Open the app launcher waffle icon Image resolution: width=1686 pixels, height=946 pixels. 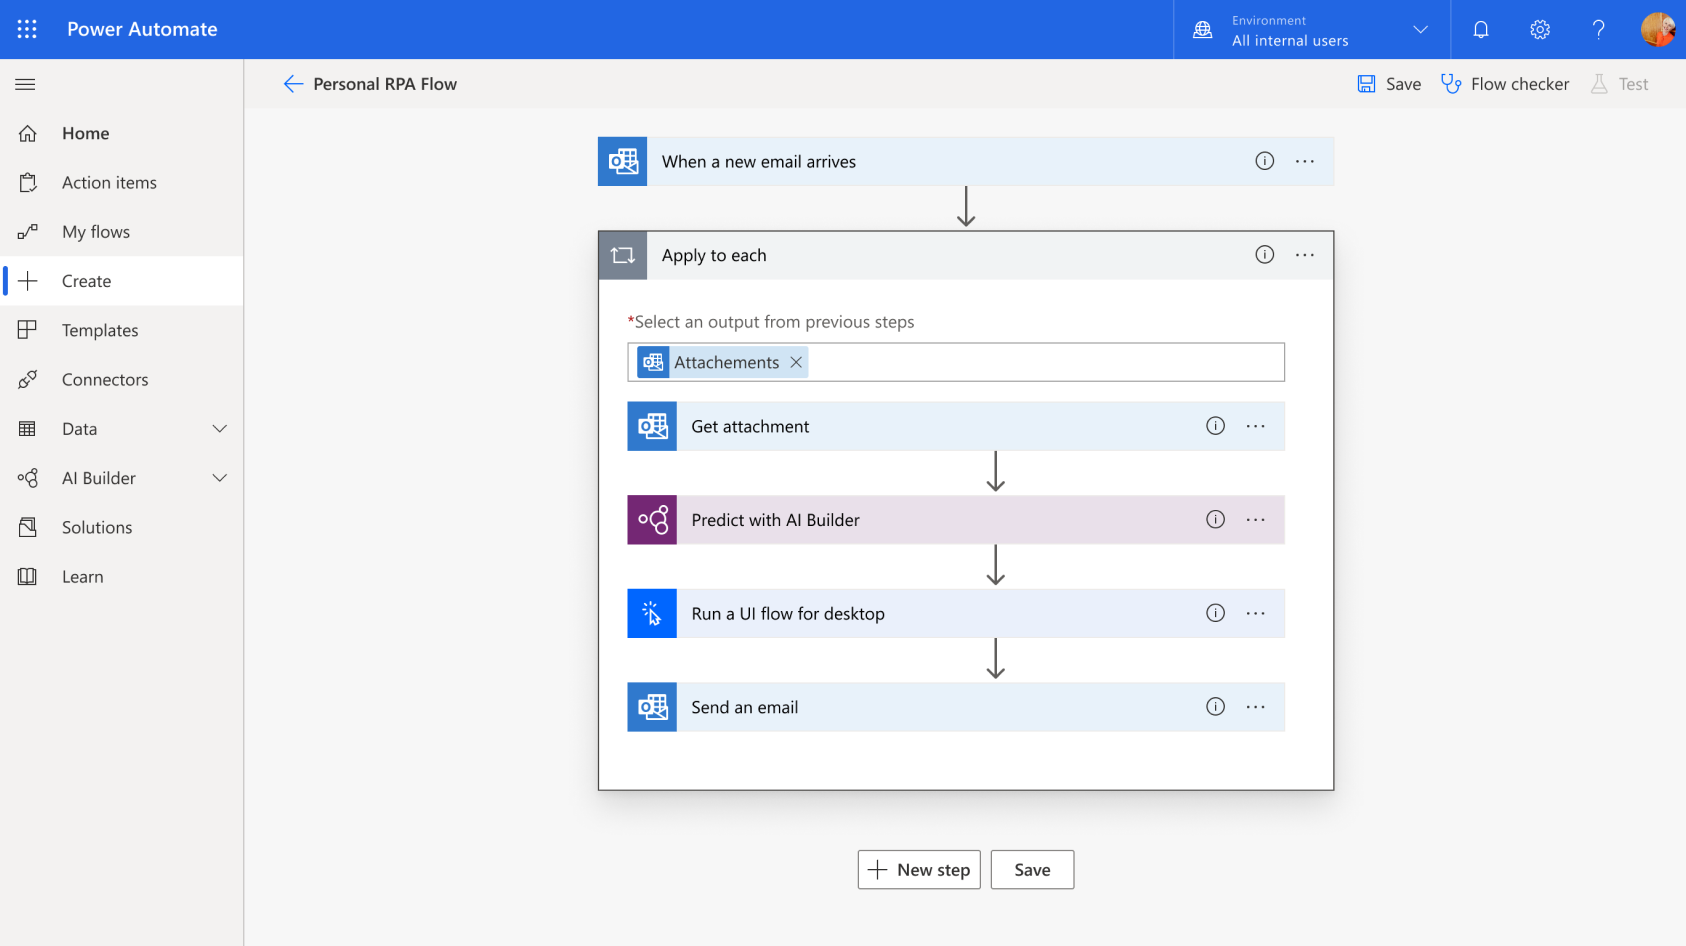pos(27,29)
